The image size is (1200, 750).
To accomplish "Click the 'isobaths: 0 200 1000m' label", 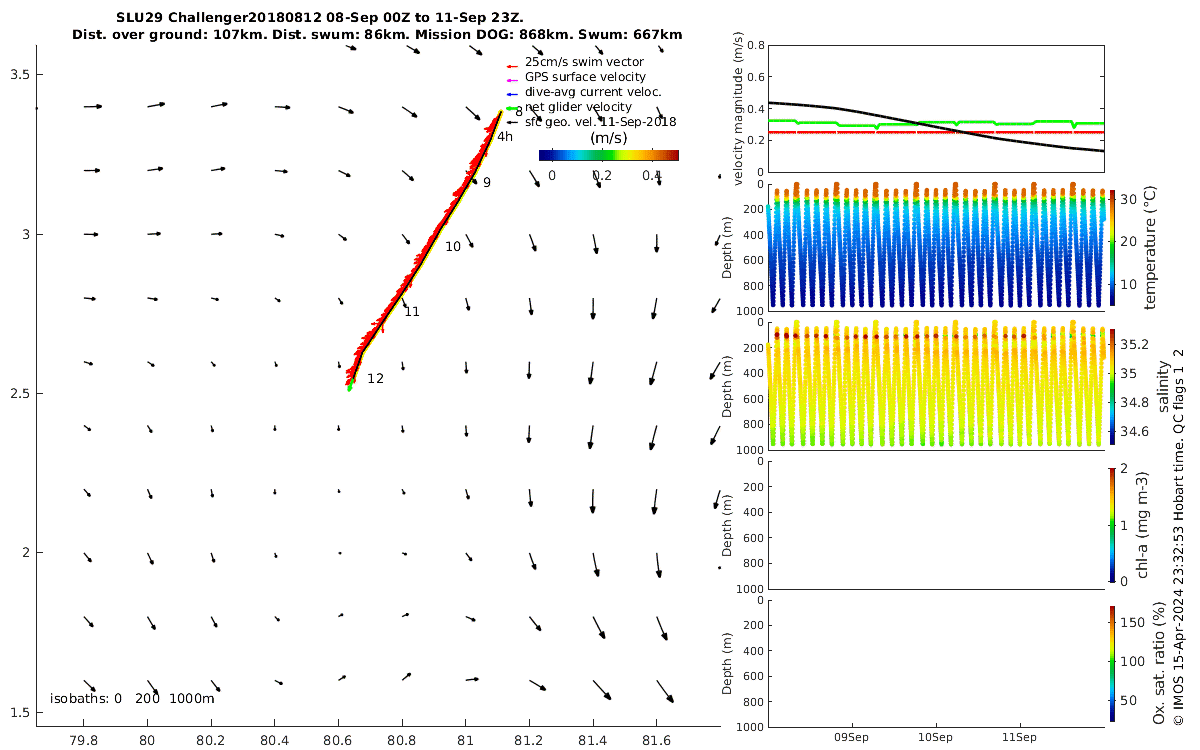I will [x=132, y=698].
